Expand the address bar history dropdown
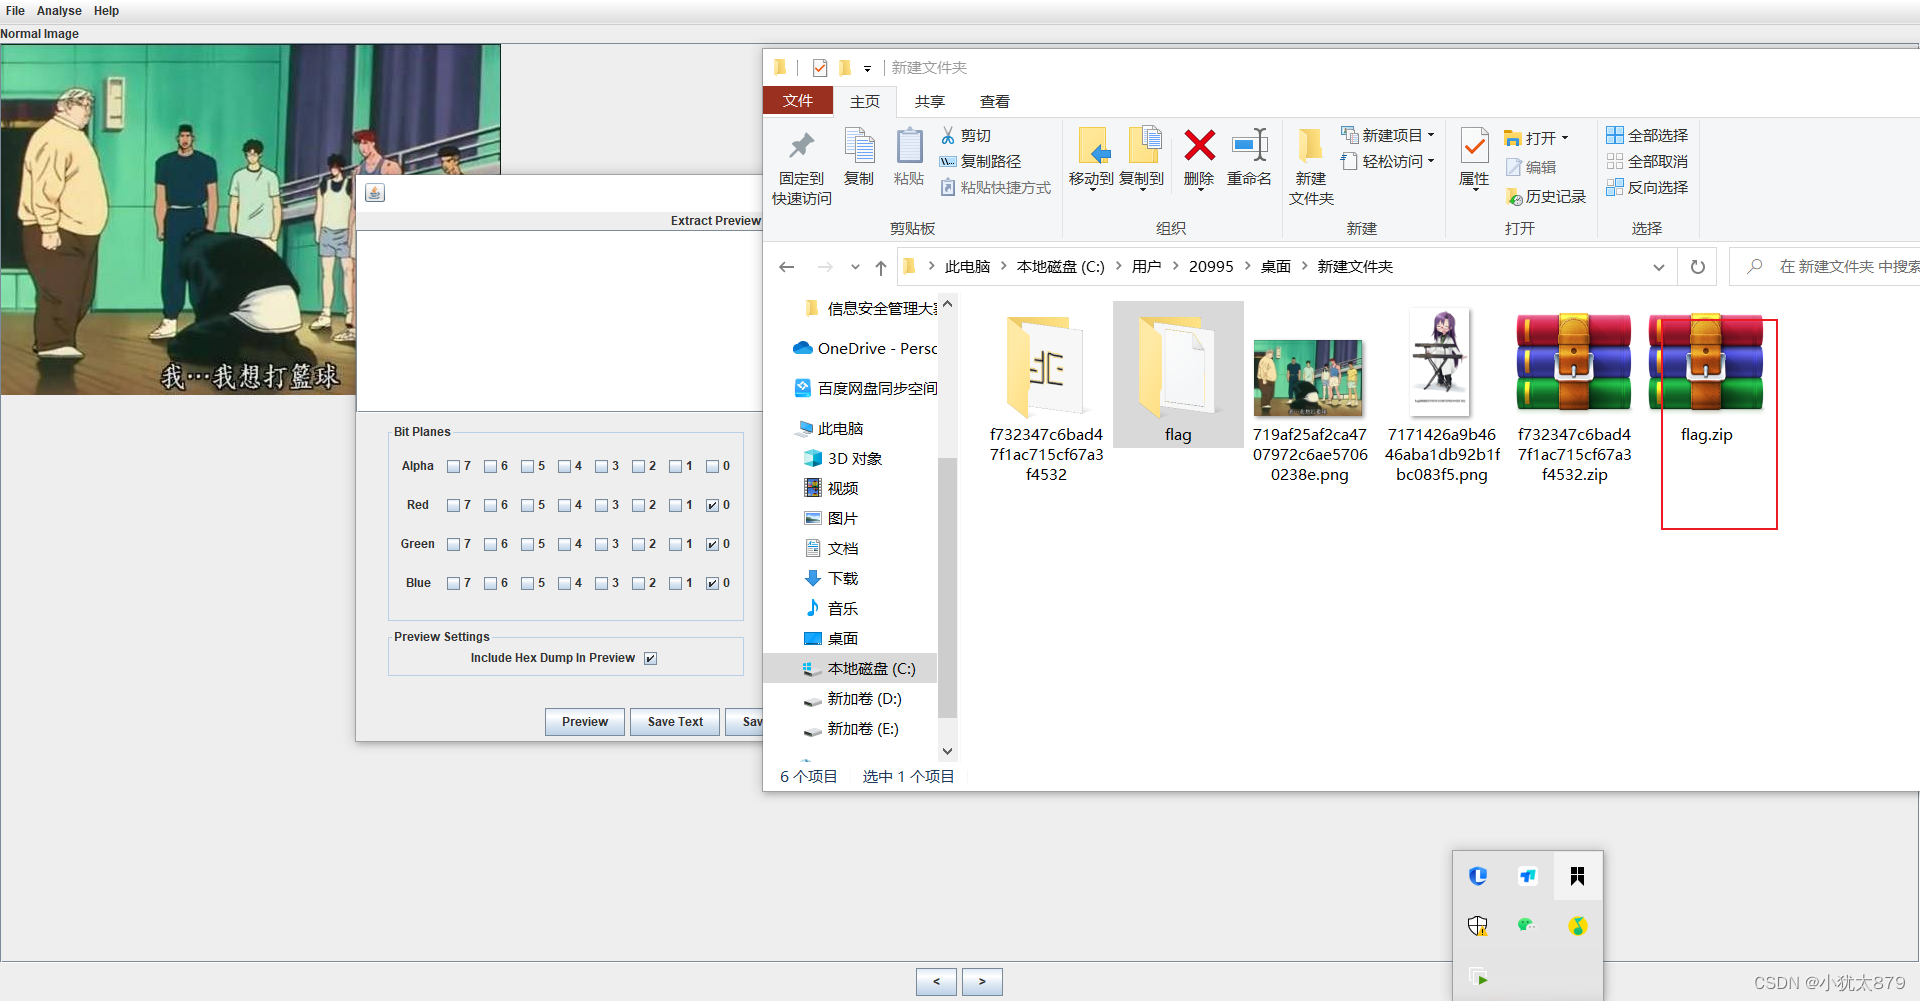 click(x=1658, y=267)
